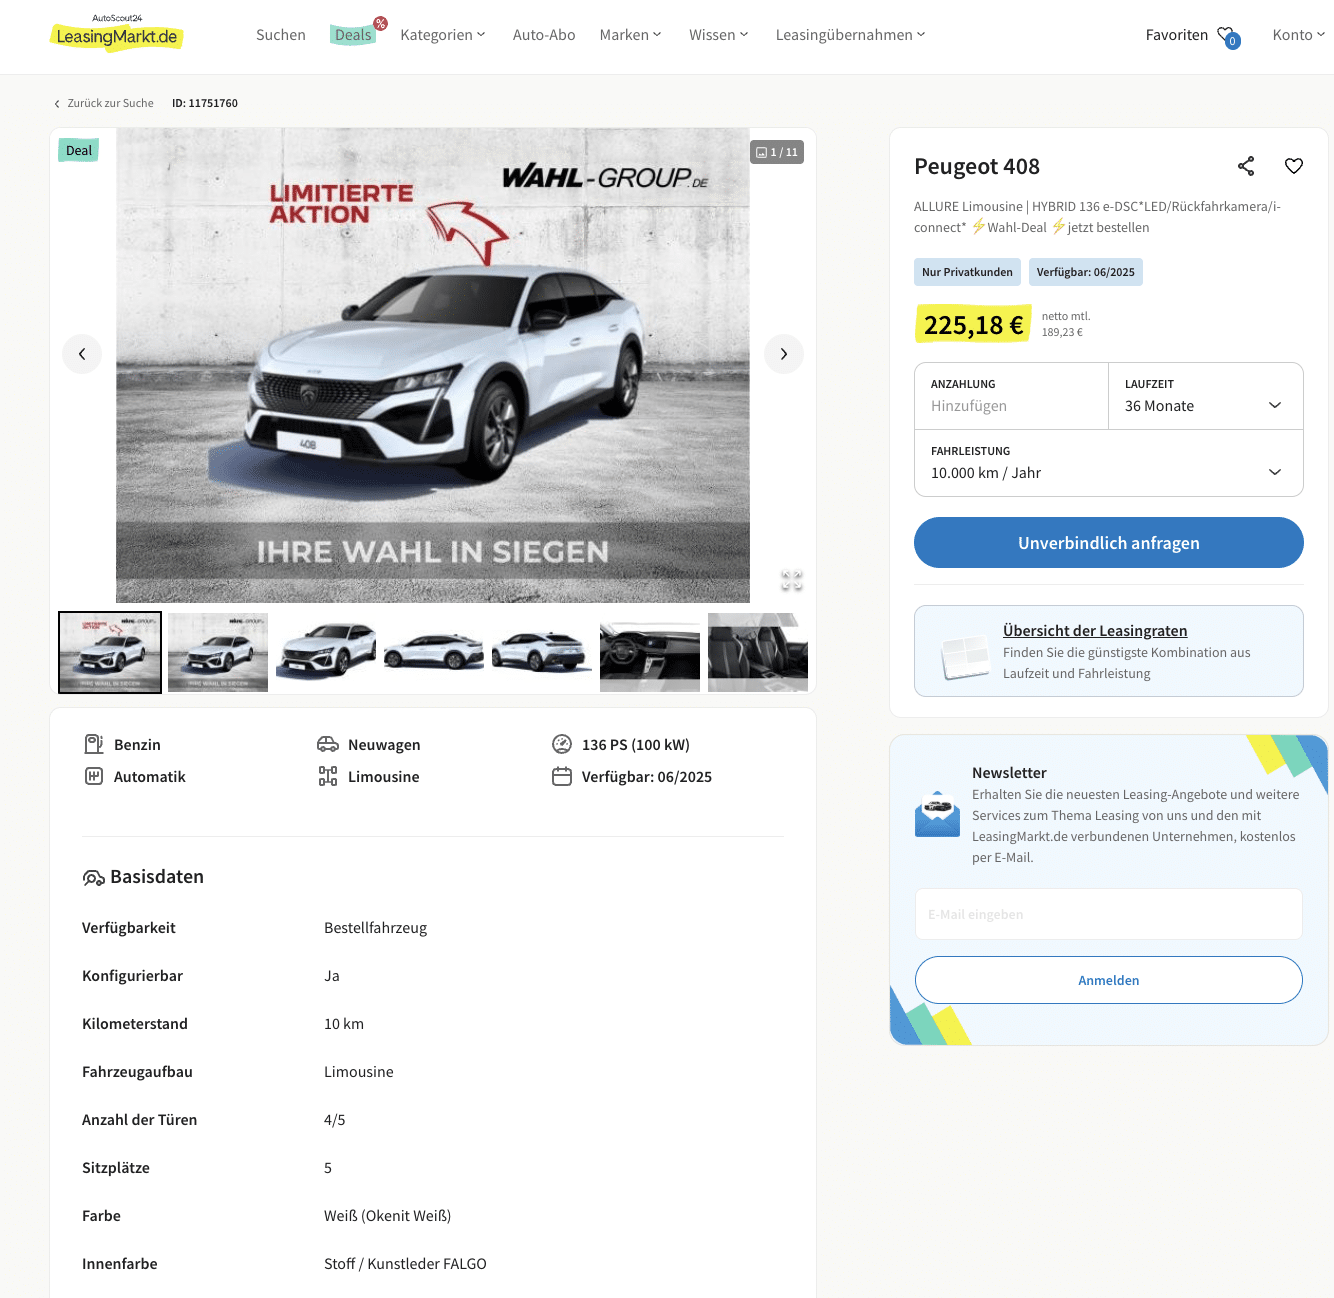Show previous gallery photo arrow
Screen dimensions: 1334x1298
pyautogui.click(x=82, y=354)
